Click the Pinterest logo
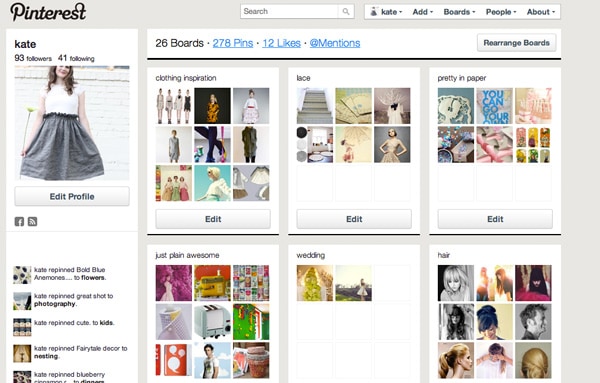This screenshot has height=383, width=600. [48, 12]
